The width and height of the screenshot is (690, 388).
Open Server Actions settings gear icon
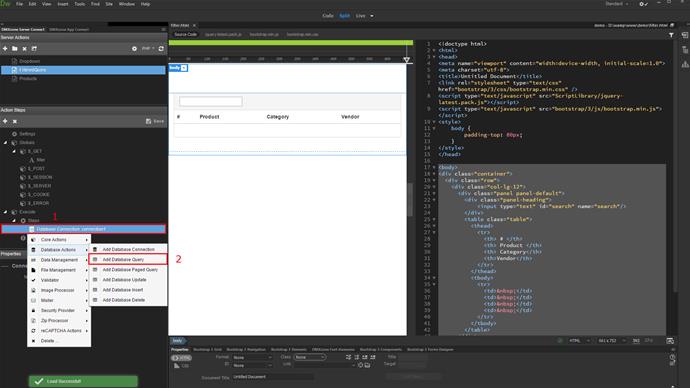[x=134, y=48]
